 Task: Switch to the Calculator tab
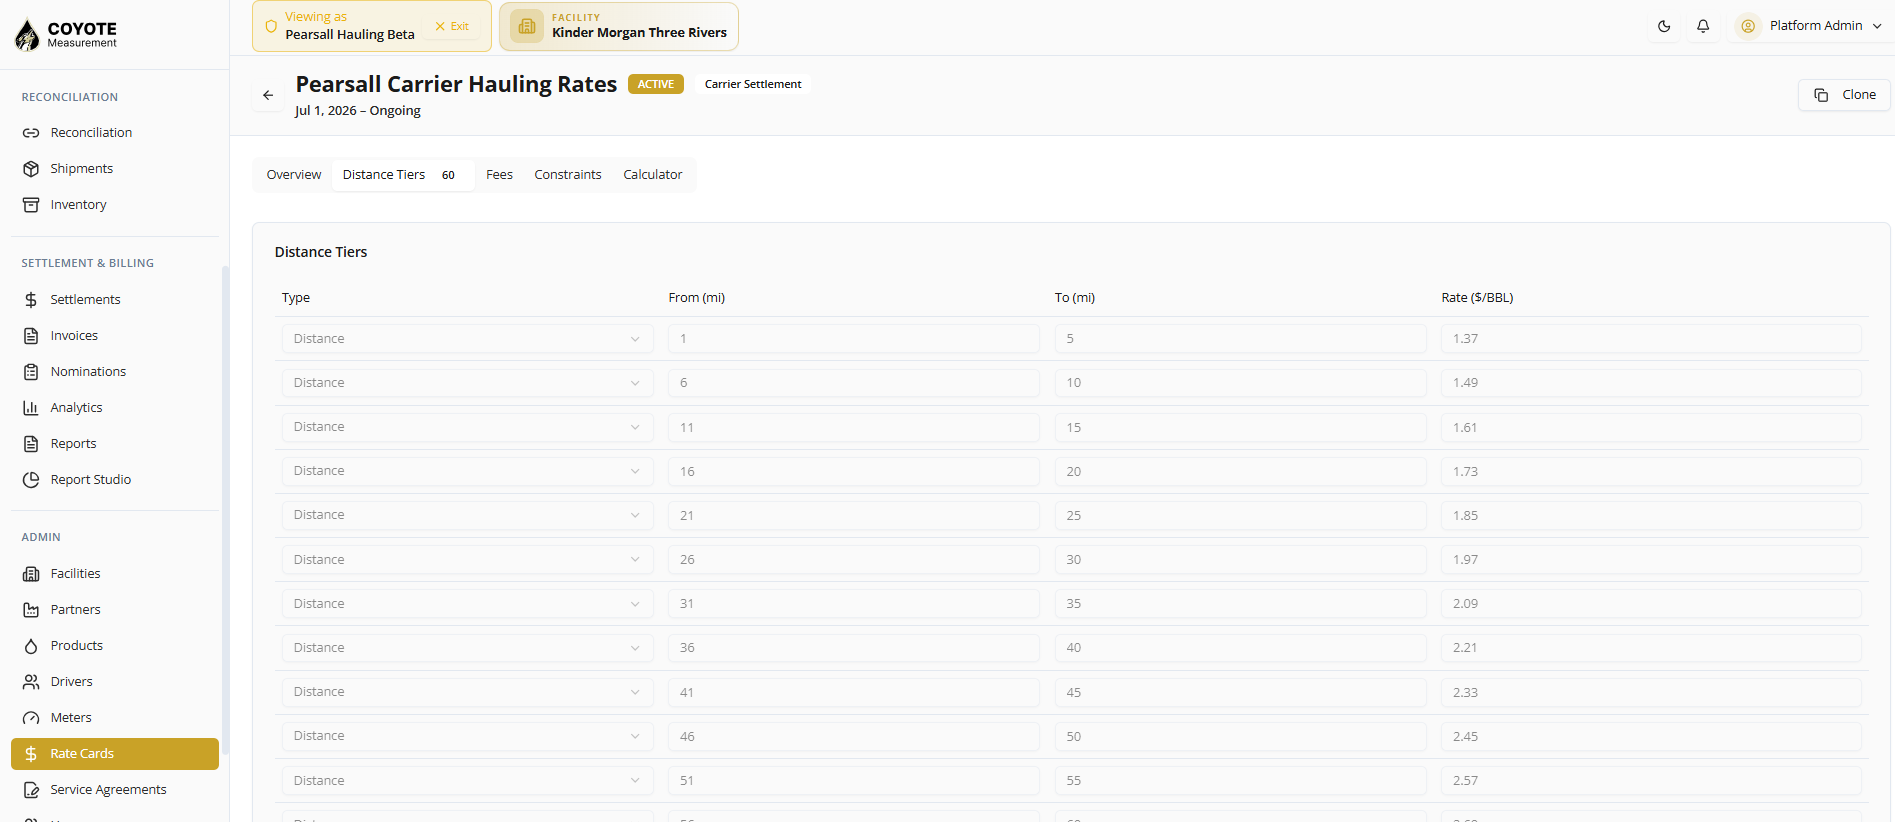[x=653, y=175]
